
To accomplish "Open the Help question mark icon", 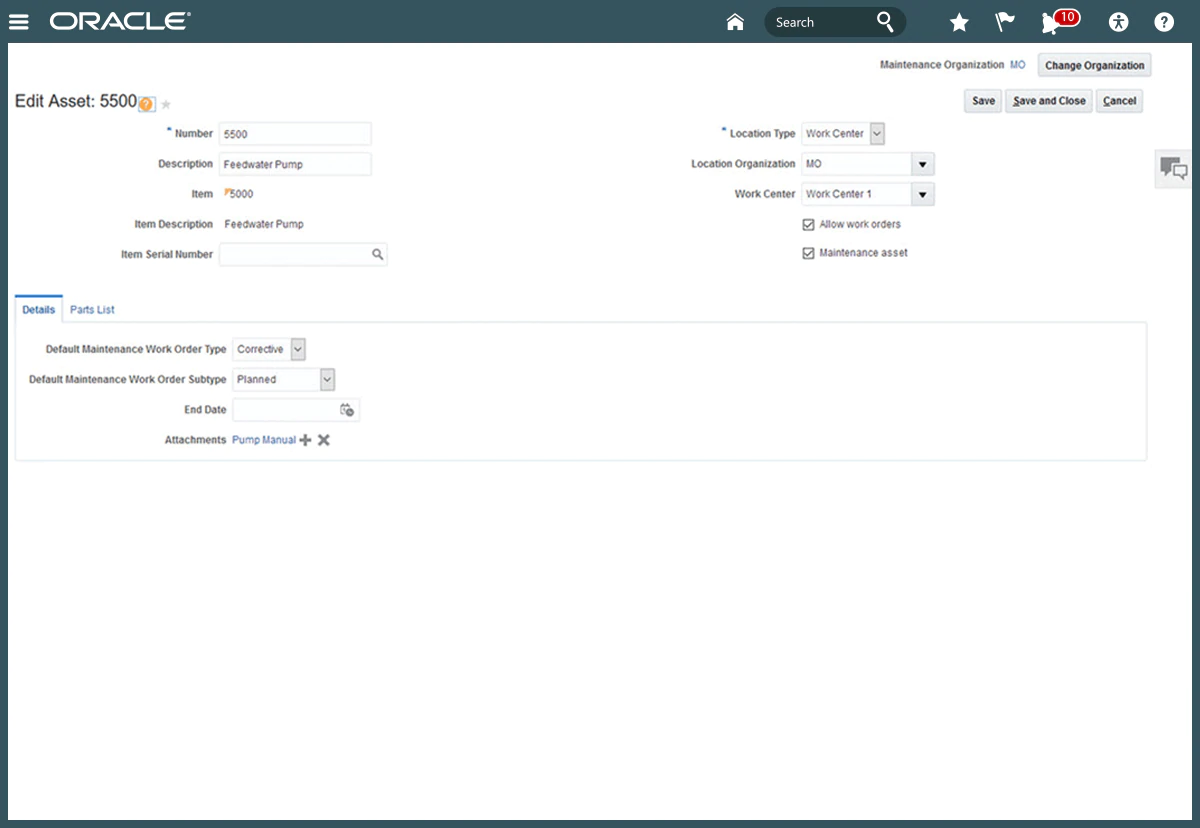I will 1164,22.
